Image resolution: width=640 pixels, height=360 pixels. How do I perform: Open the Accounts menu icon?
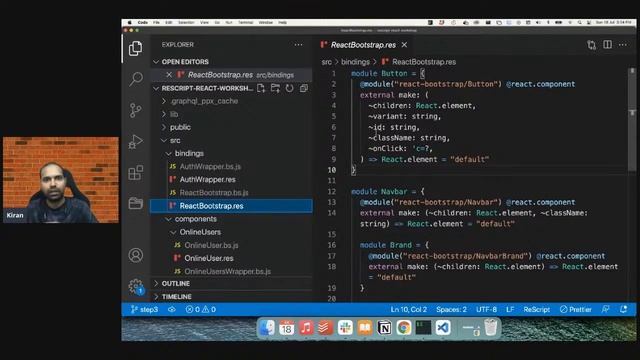[136, 256]
